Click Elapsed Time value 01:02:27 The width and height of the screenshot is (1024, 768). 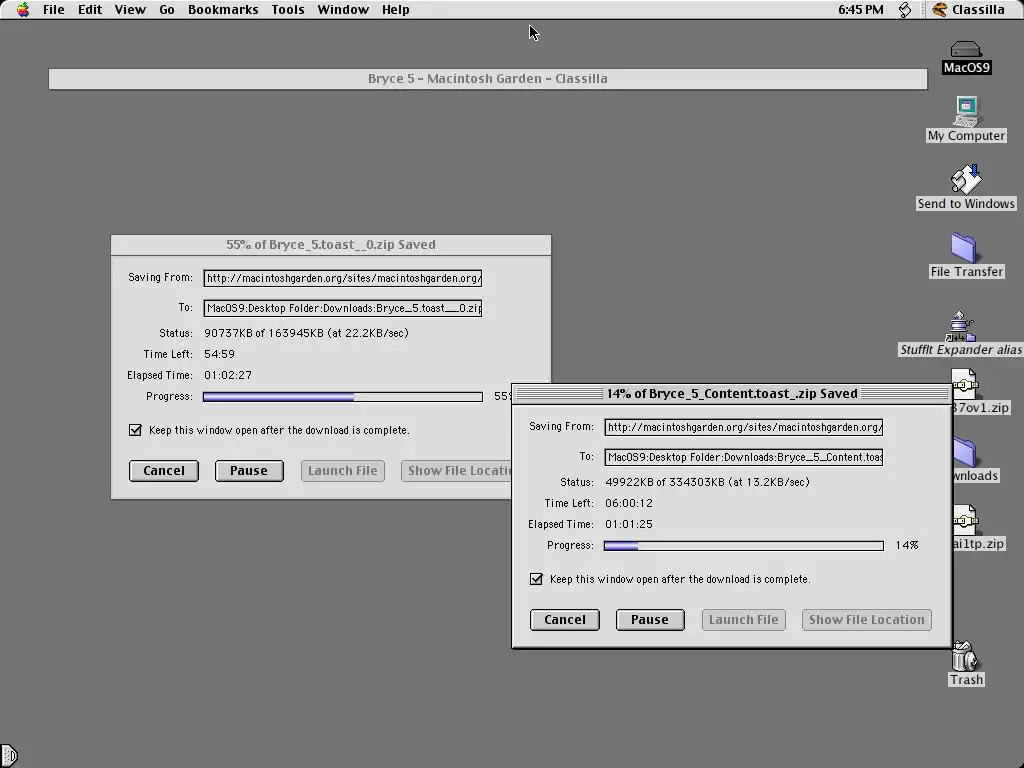[x=228, y=375]
